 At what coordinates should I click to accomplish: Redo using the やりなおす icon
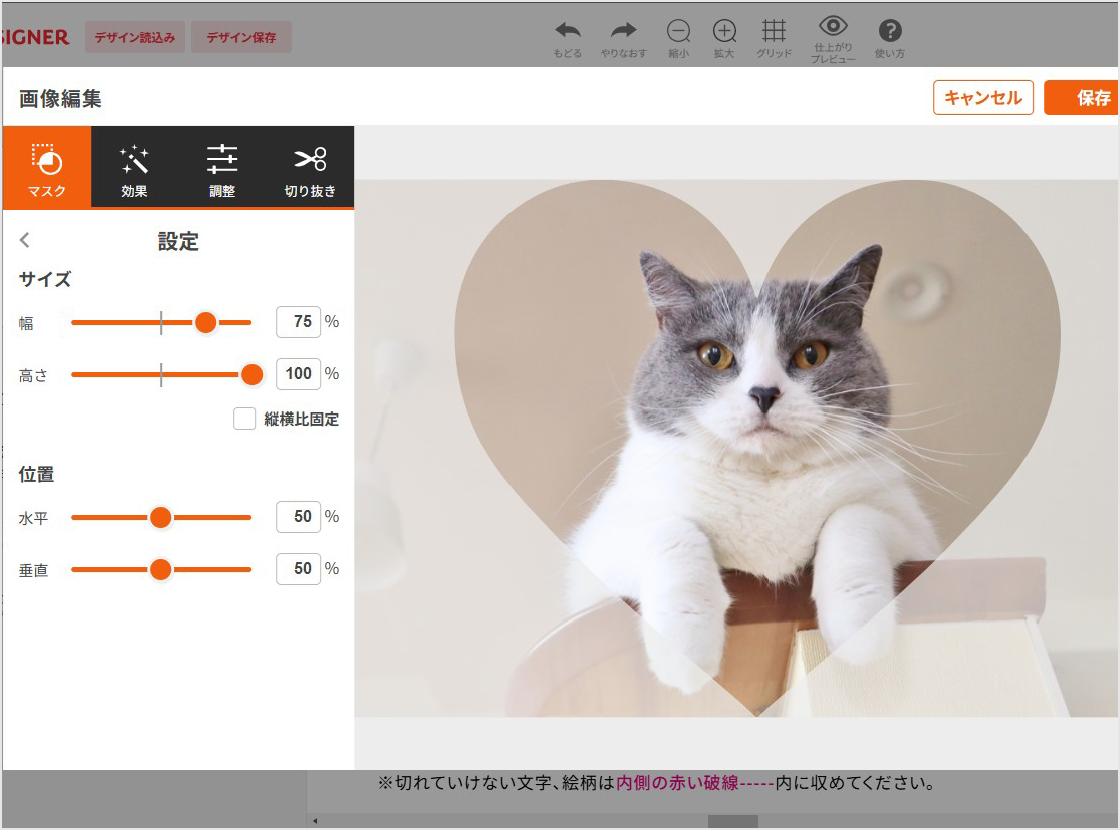(x=622, y=33)
